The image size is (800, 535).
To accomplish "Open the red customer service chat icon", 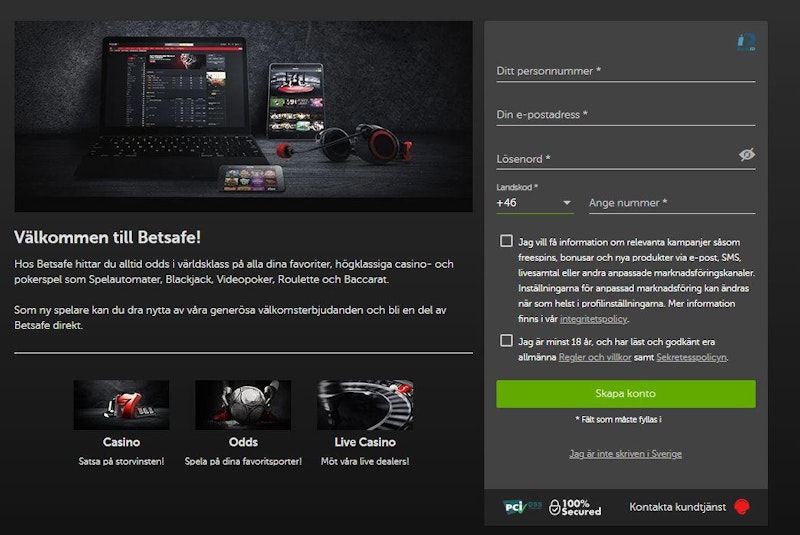I will point(742,507).
